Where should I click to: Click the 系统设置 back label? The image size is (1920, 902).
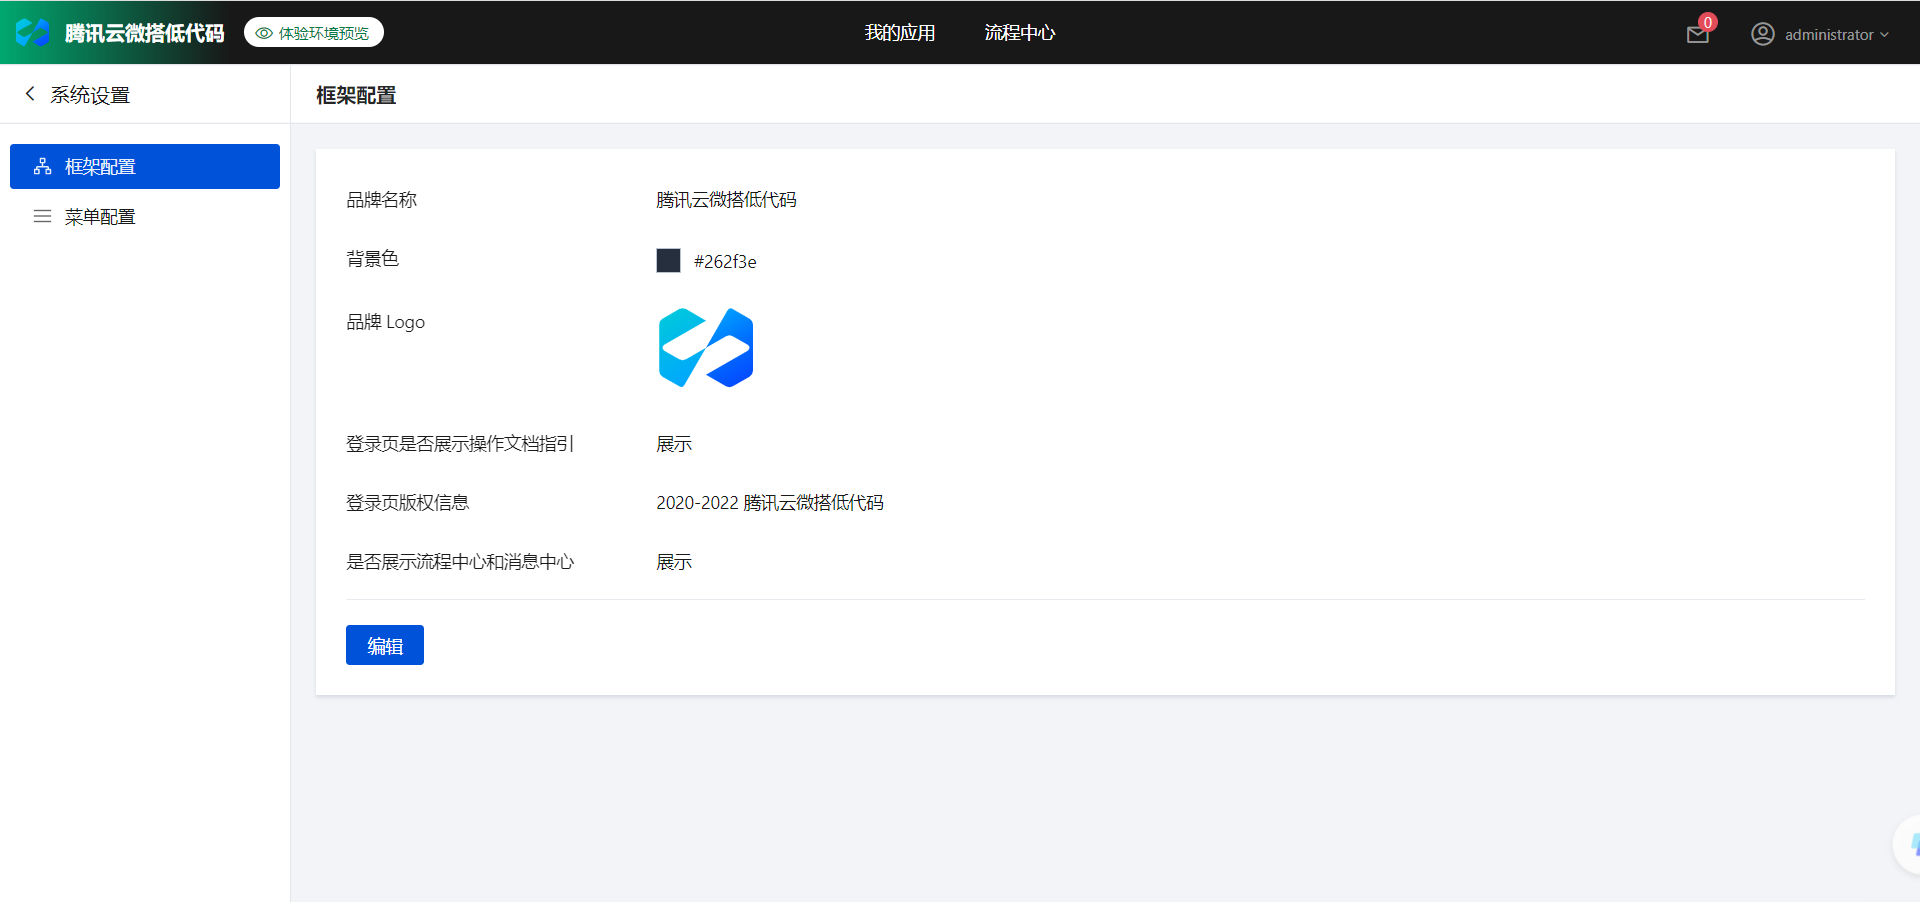click(x=90, y=95)
